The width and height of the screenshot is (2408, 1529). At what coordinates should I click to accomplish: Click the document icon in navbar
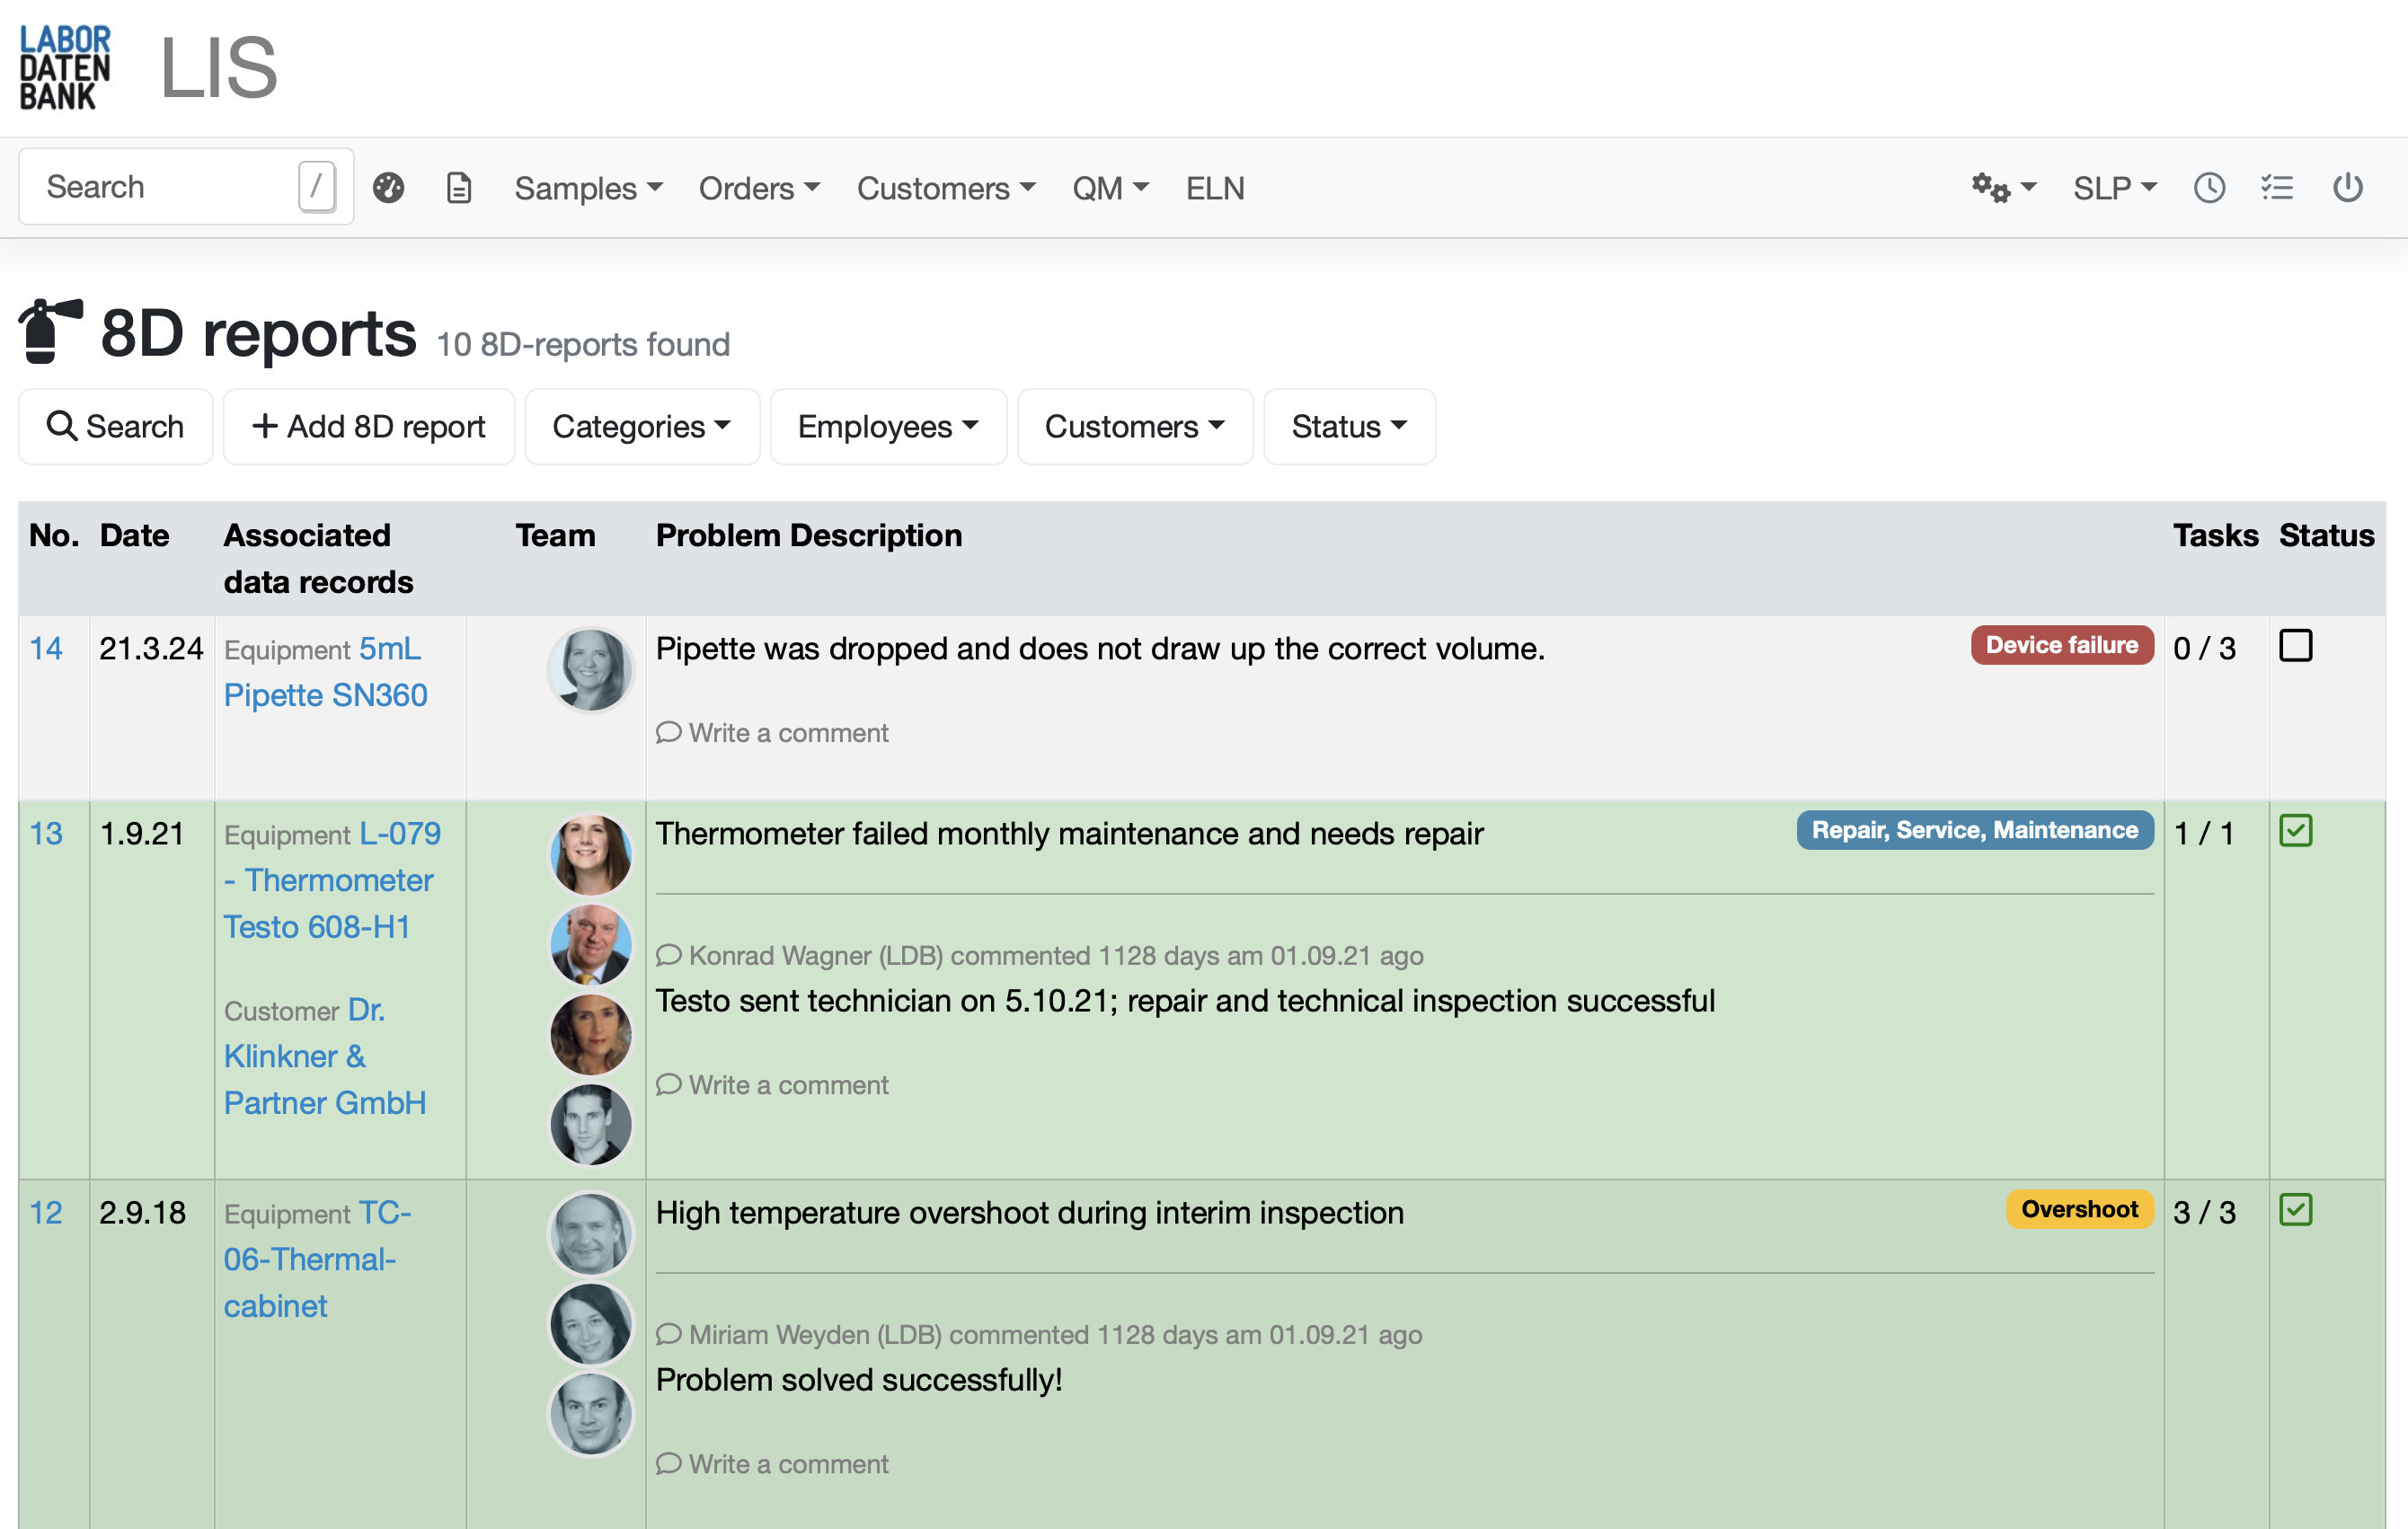click(x=458, y=187)
